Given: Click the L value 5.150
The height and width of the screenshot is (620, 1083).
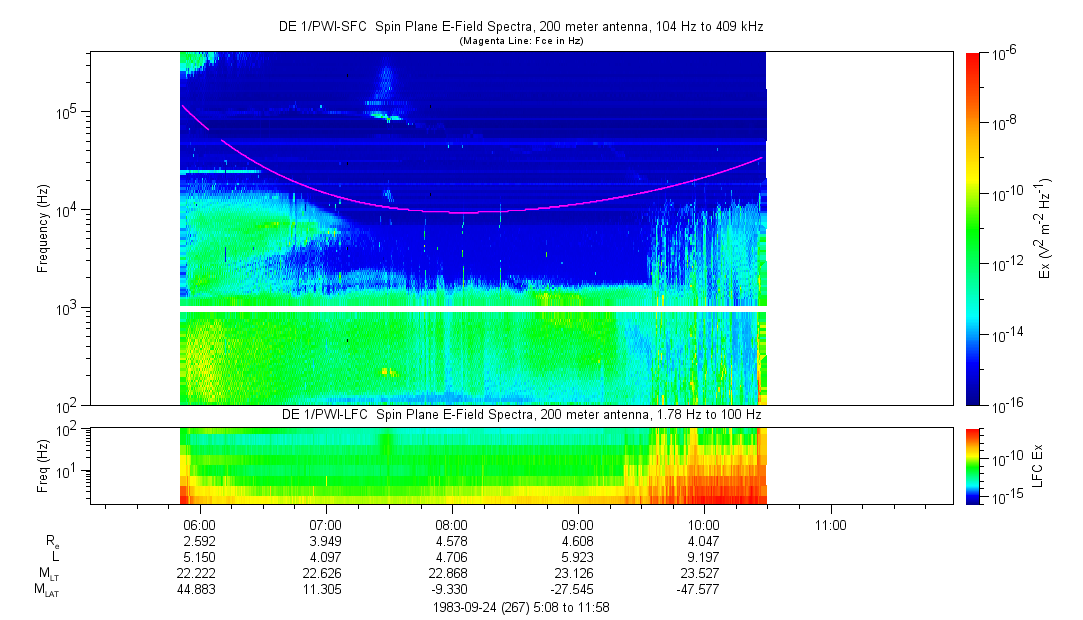Looking at the screenshot, I should point(199,557).
